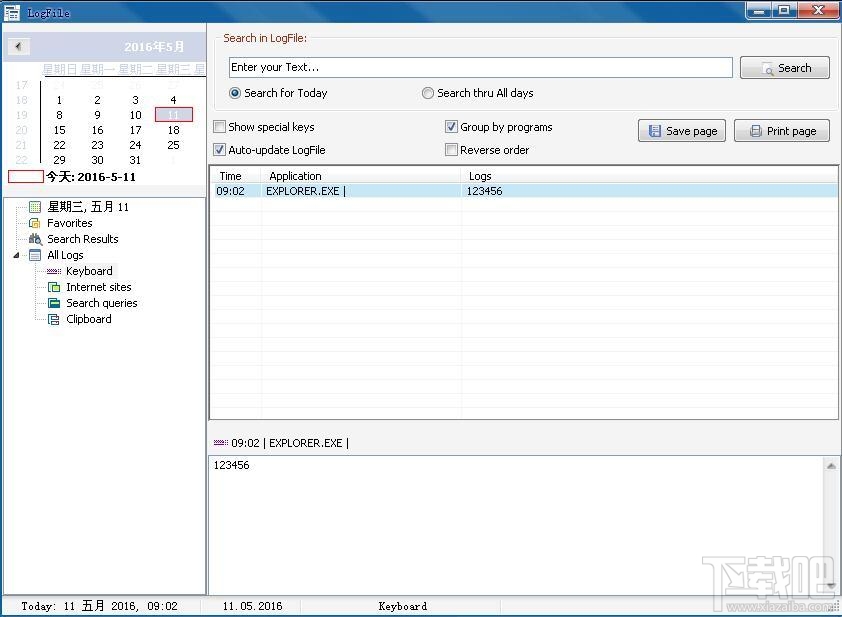
Task: Open the Clipboard log icon
Action: 54,319
